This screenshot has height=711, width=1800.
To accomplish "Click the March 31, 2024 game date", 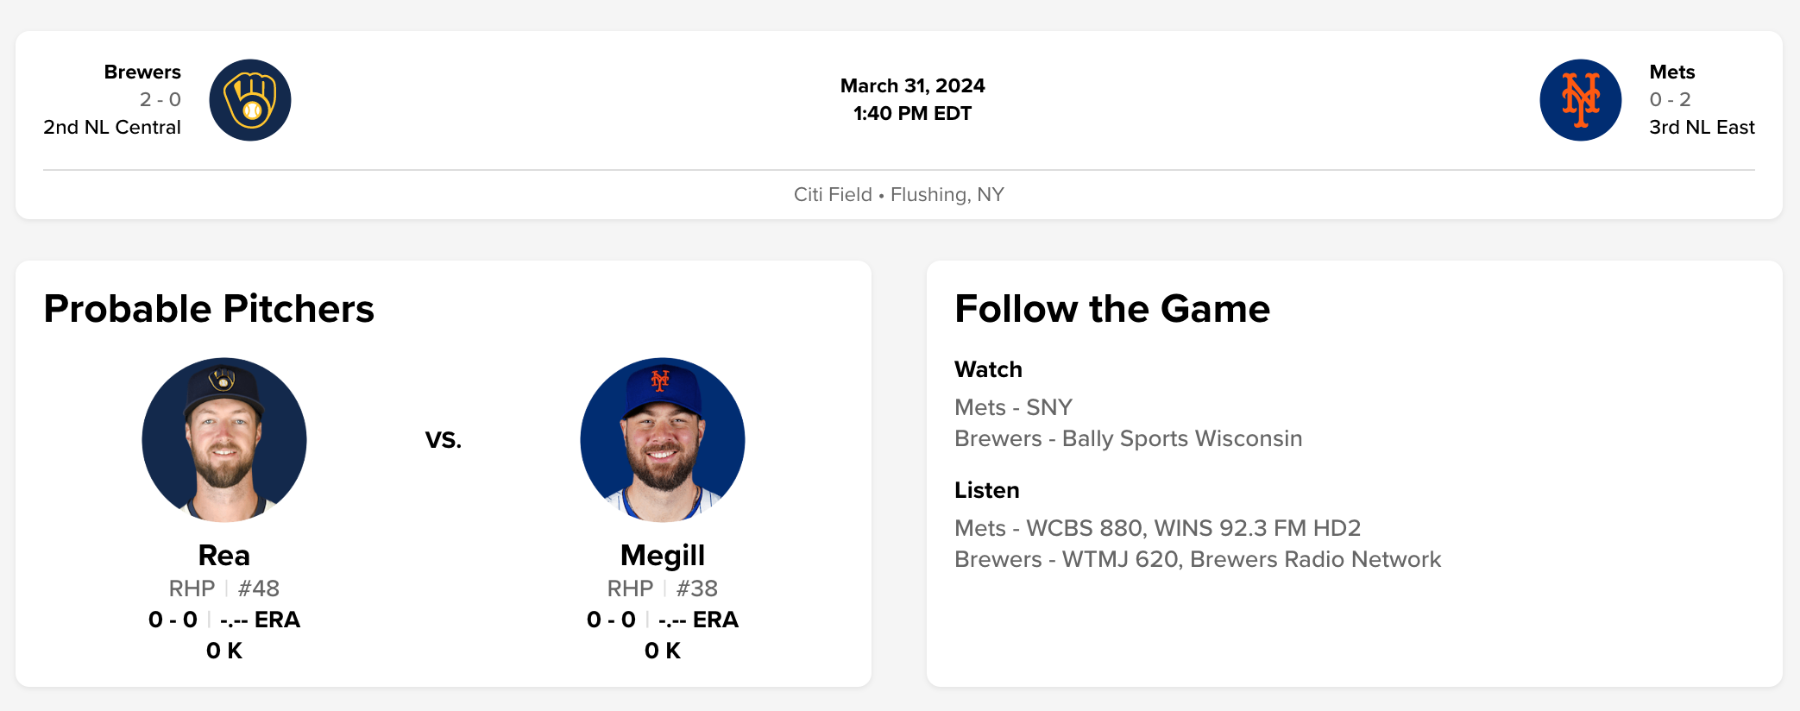I will (912, 86).
